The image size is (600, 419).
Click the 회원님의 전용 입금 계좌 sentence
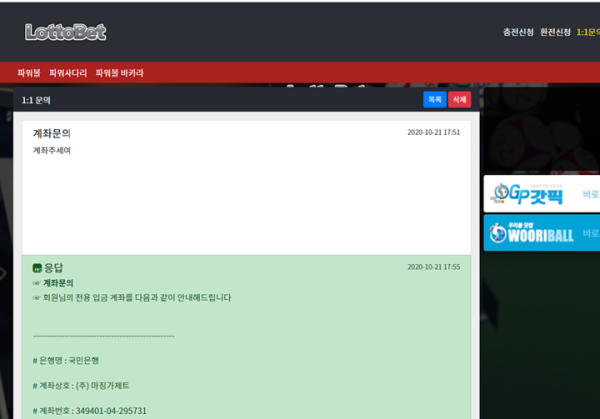(x=137, y=298)
